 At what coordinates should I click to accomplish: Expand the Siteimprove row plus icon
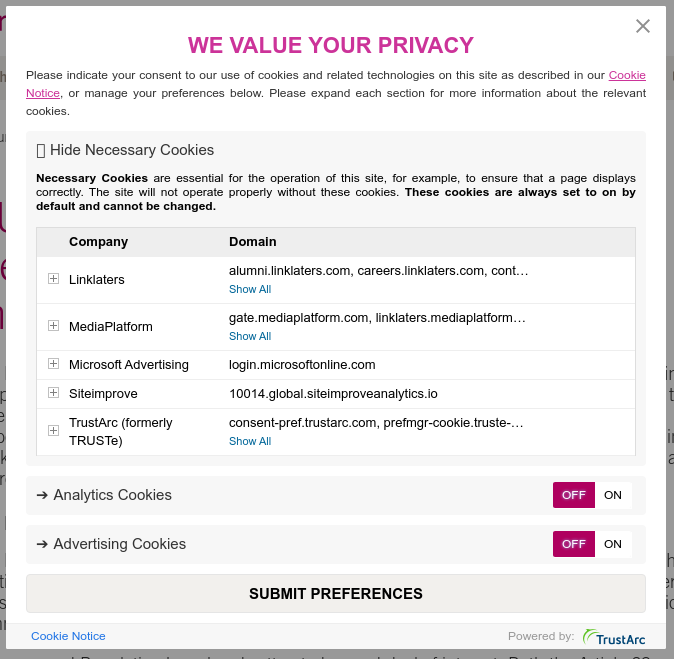coord(53,392)
